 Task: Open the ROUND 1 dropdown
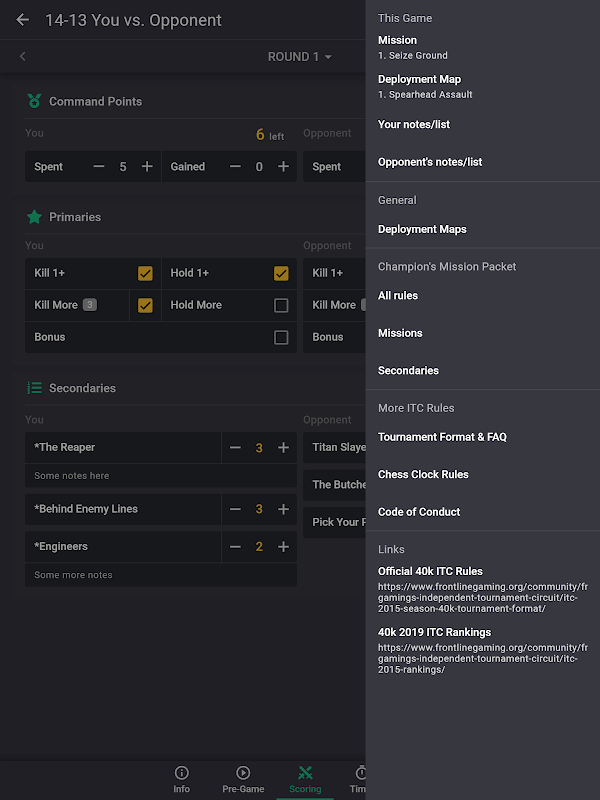(299, 57)
